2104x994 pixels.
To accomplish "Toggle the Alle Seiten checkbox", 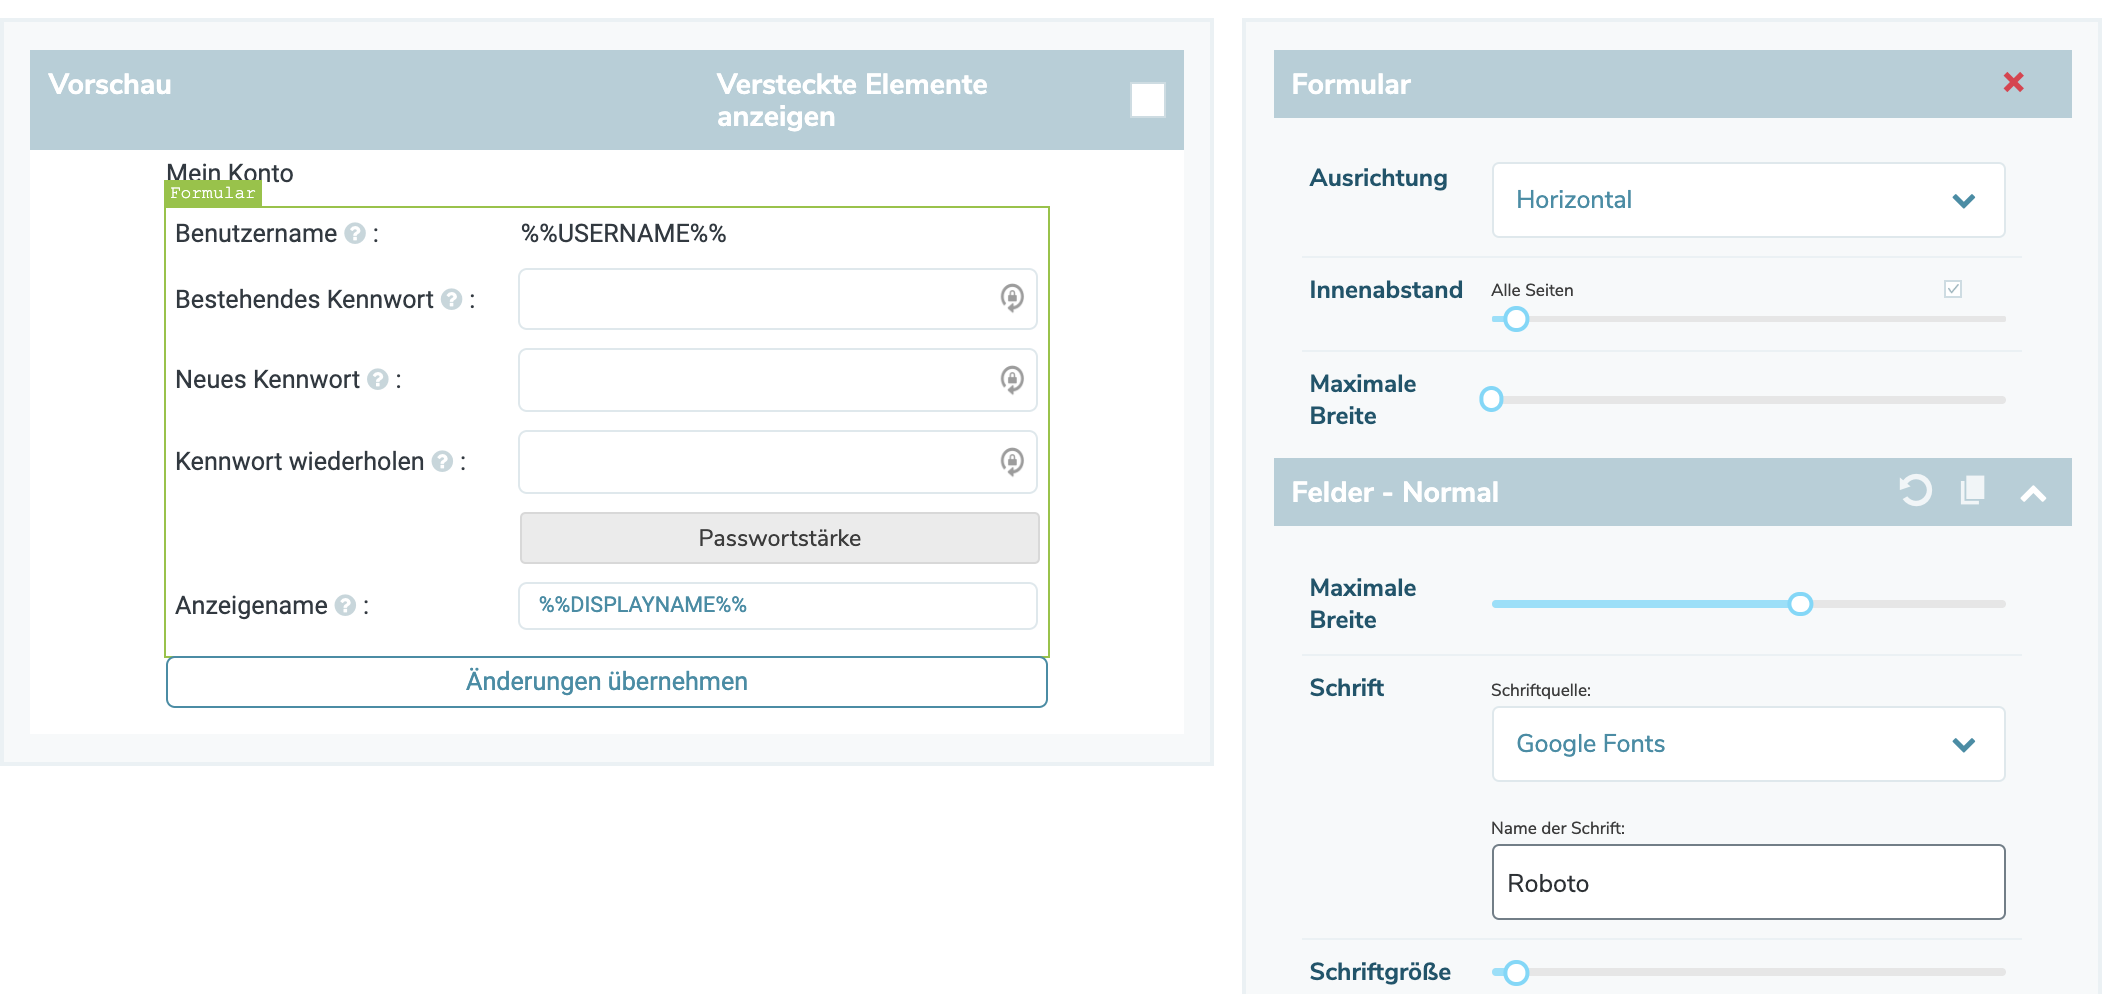I will tap(1952, 289).
